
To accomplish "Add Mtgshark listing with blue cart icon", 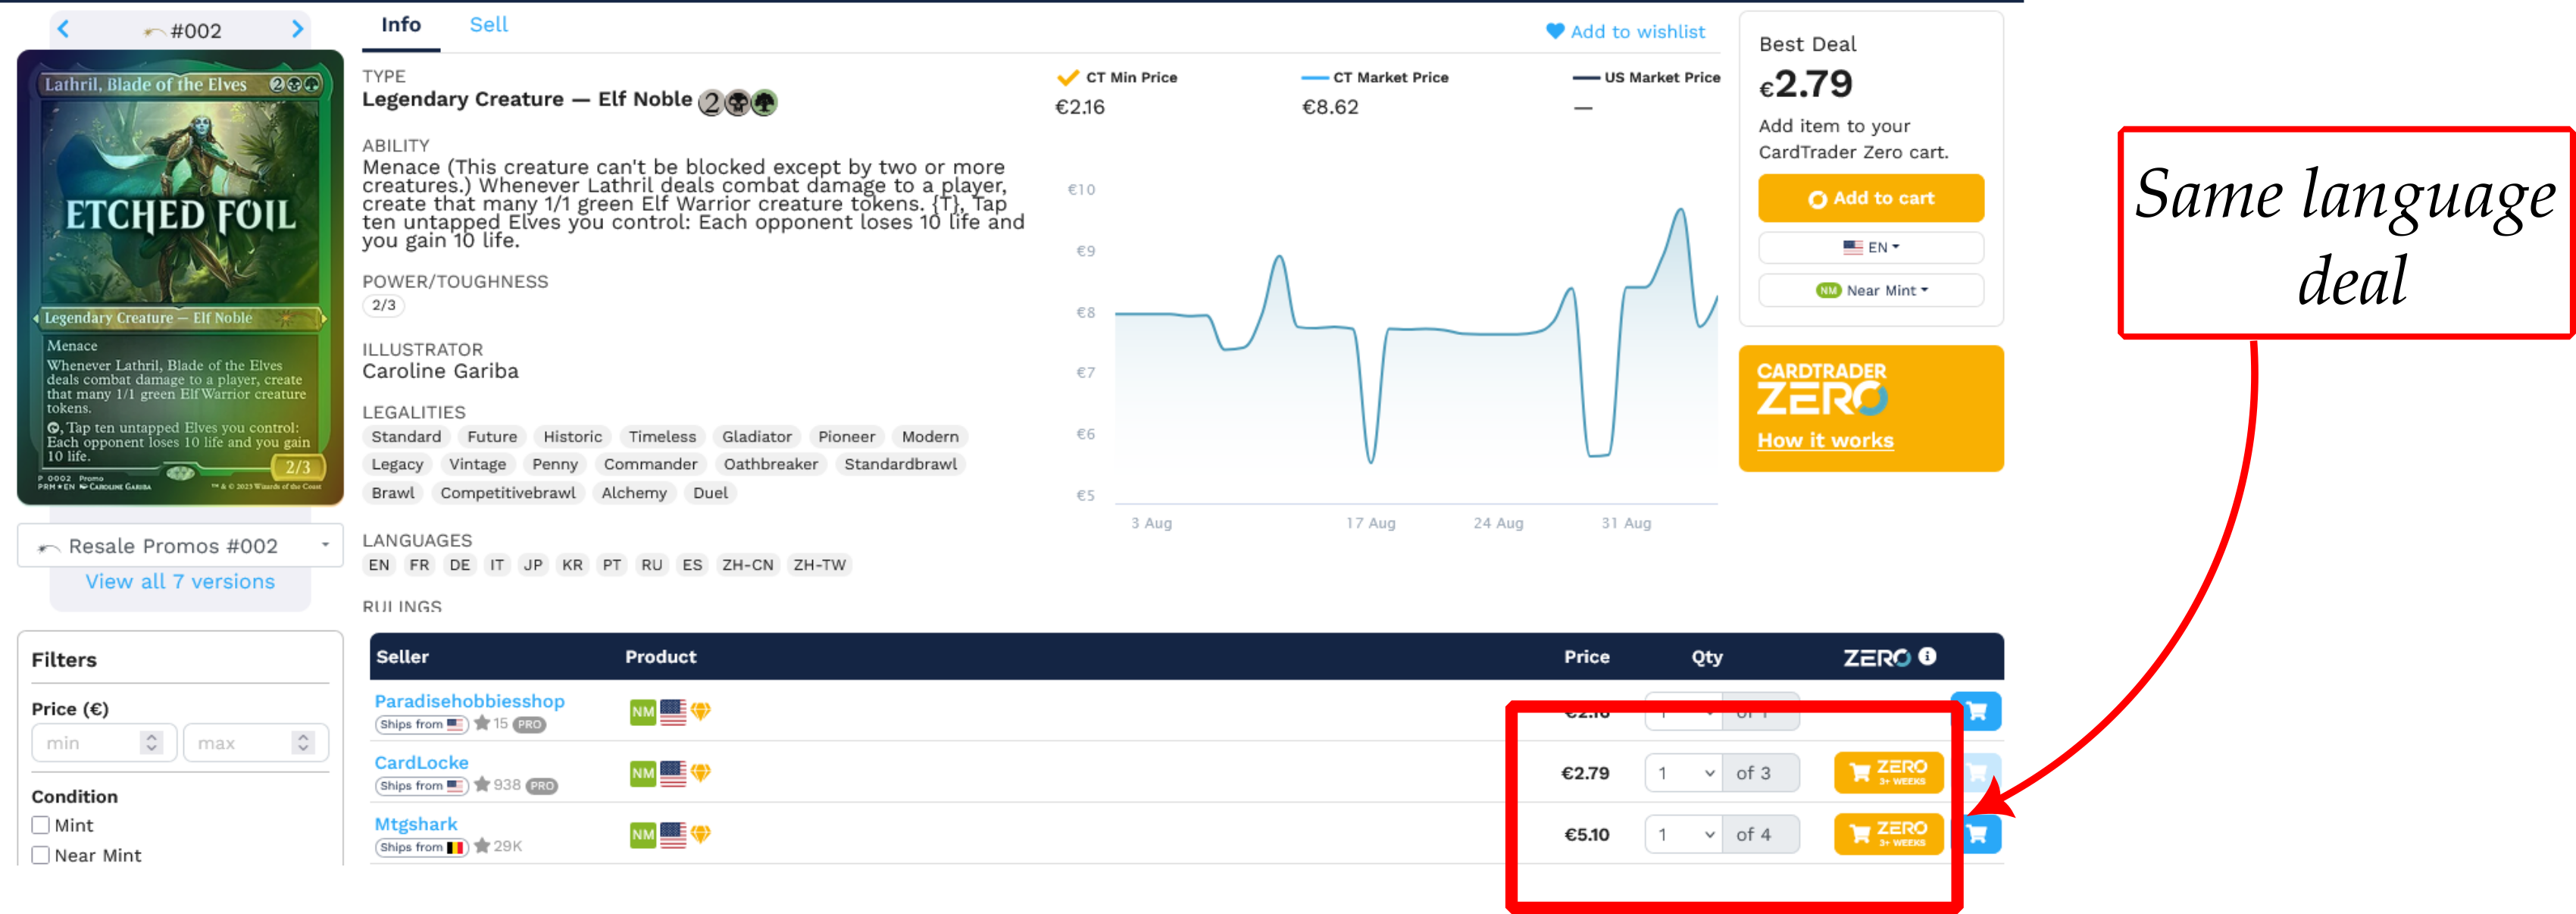I will tap(1977, 834).
